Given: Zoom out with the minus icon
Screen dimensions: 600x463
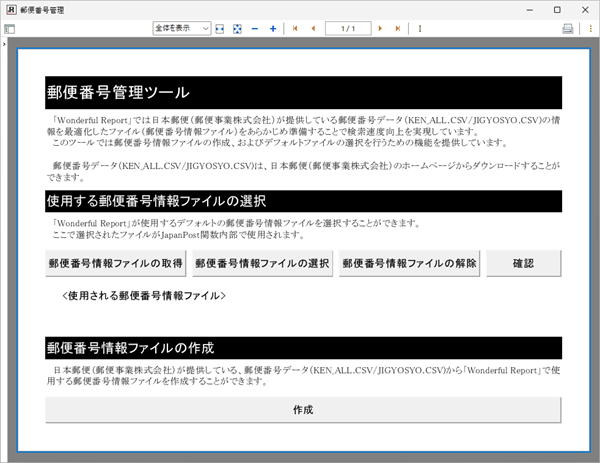Looking at the screenshot, I should coord(255,29).
